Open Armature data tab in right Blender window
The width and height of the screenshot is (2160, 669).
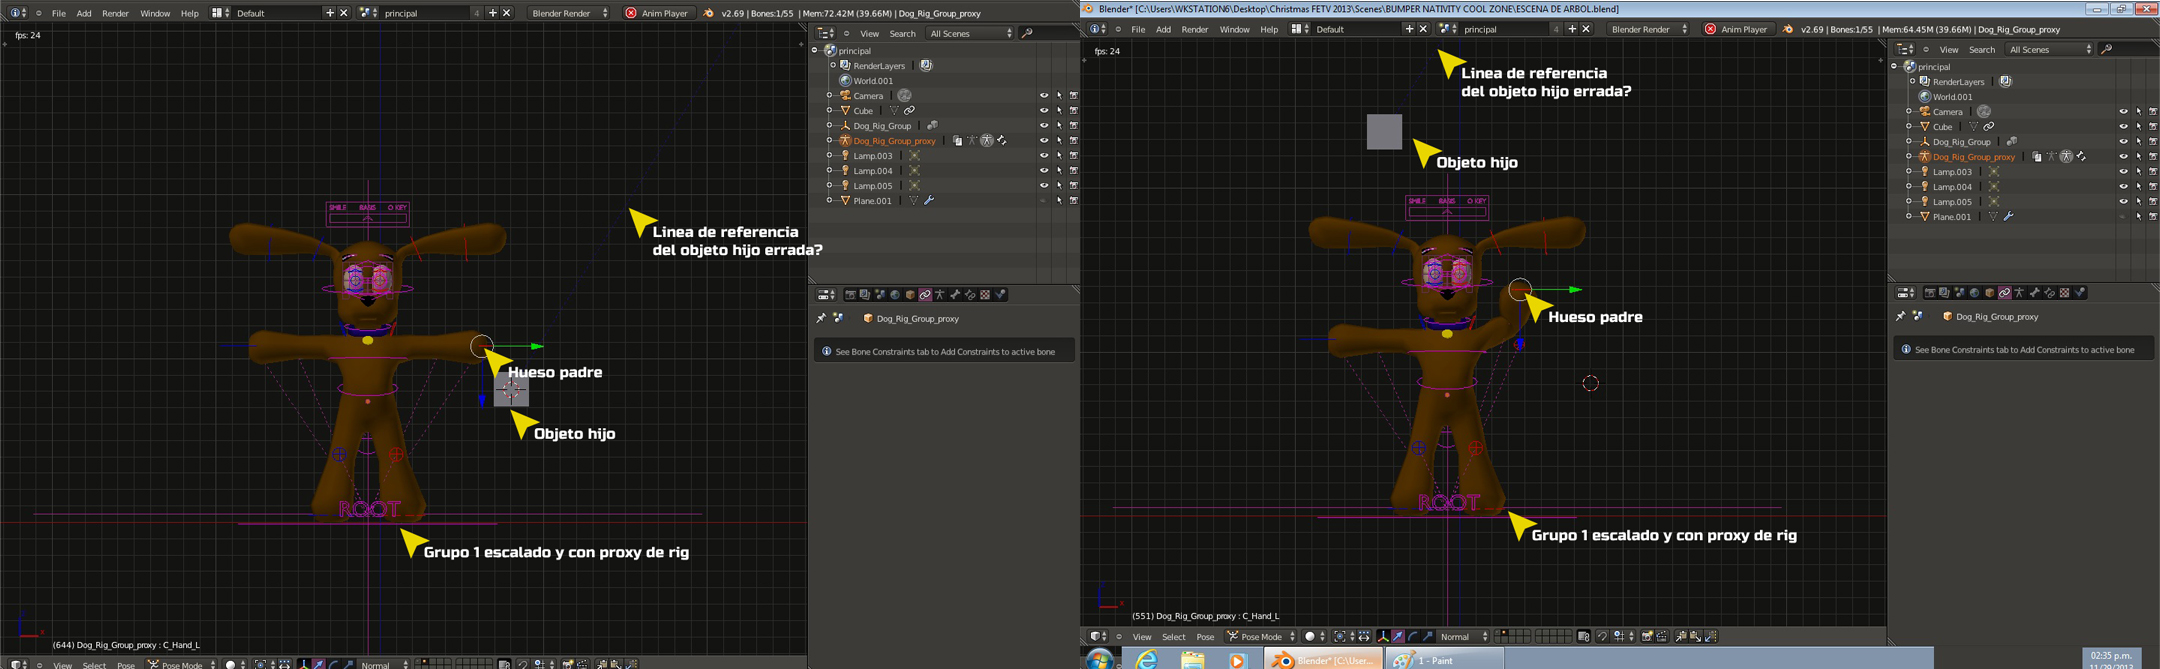click(x=2019, y=293)
